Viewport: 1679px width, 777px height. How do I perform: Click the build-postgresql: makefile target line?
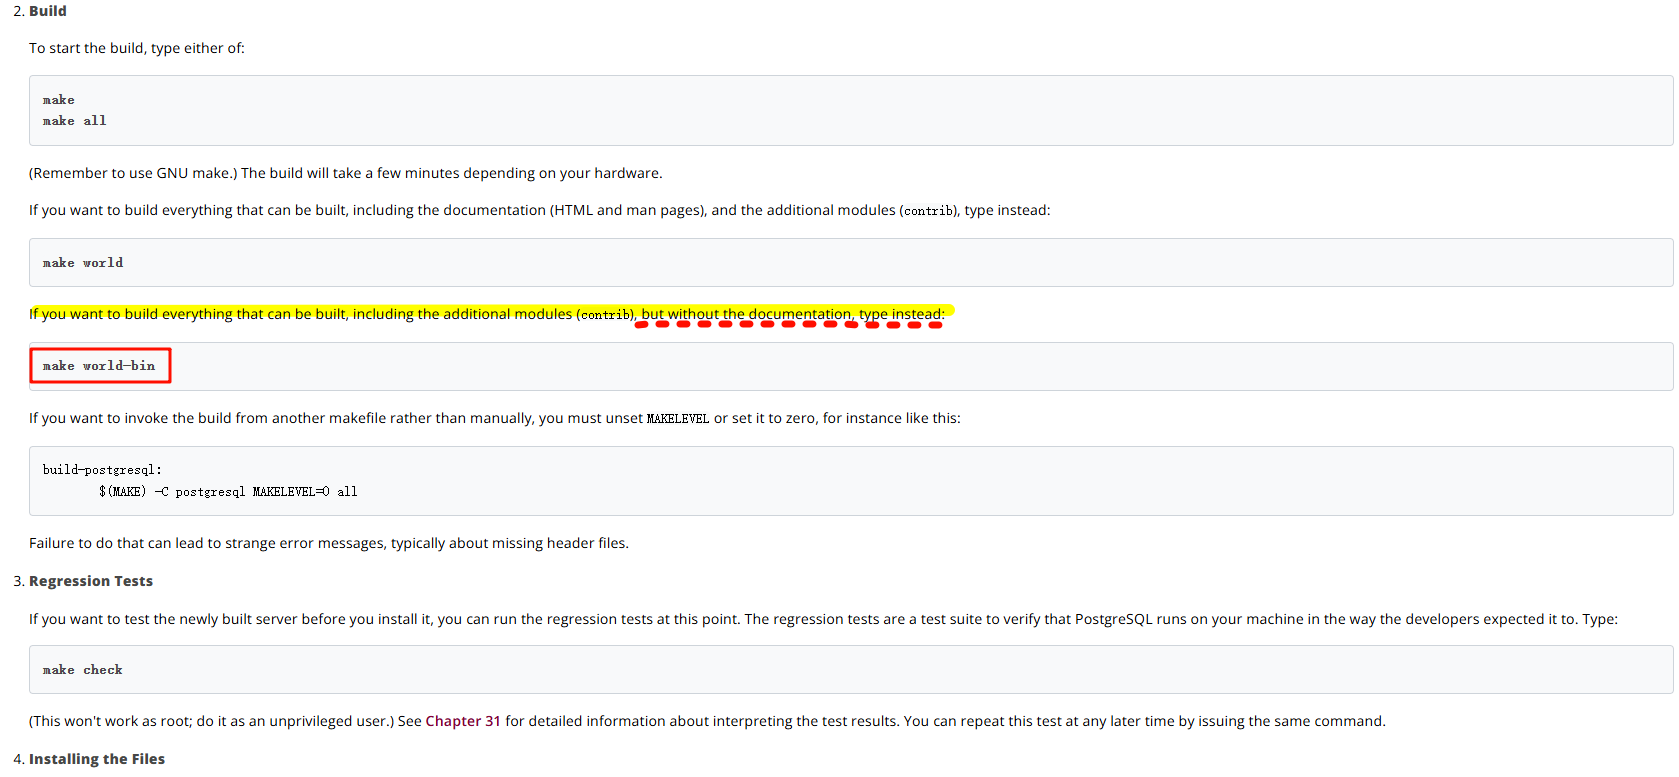click(102, 470)
